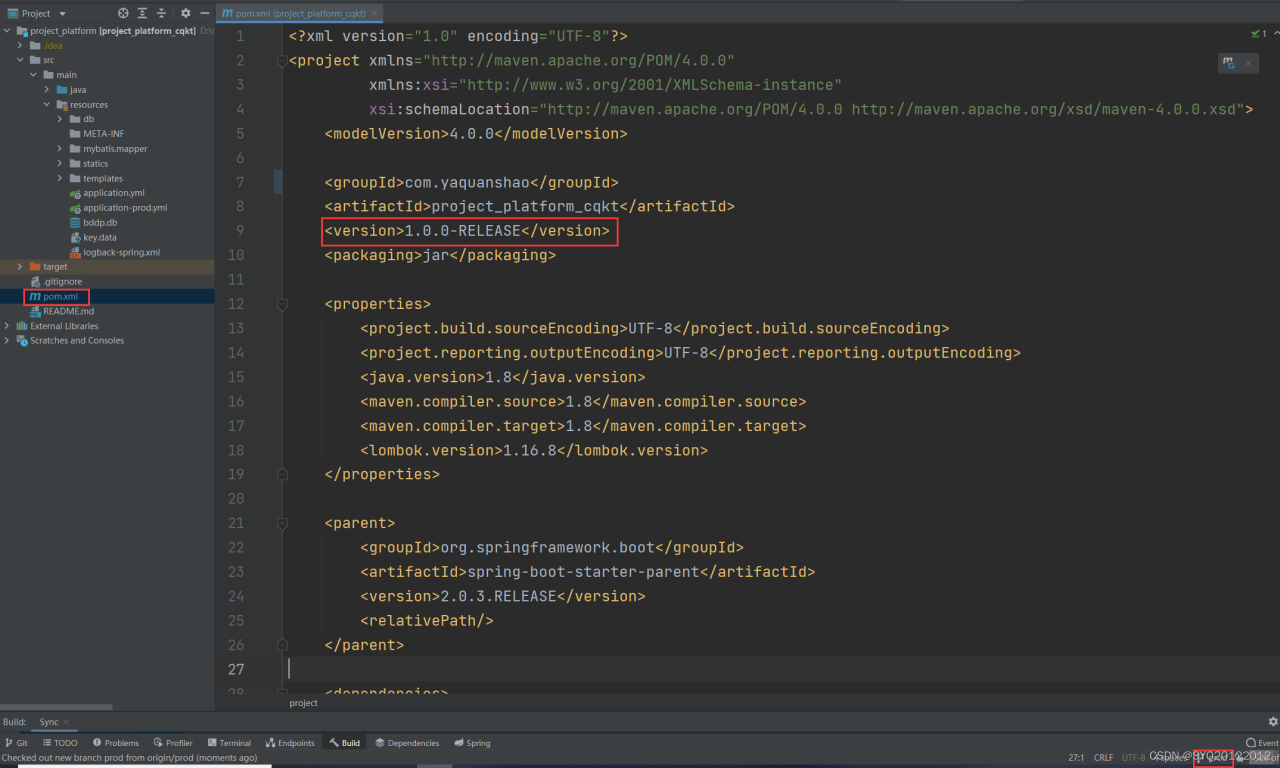Click CRLF line separator in status bar
This screenshot has width=1280, height=768.
coord(1103,758)
